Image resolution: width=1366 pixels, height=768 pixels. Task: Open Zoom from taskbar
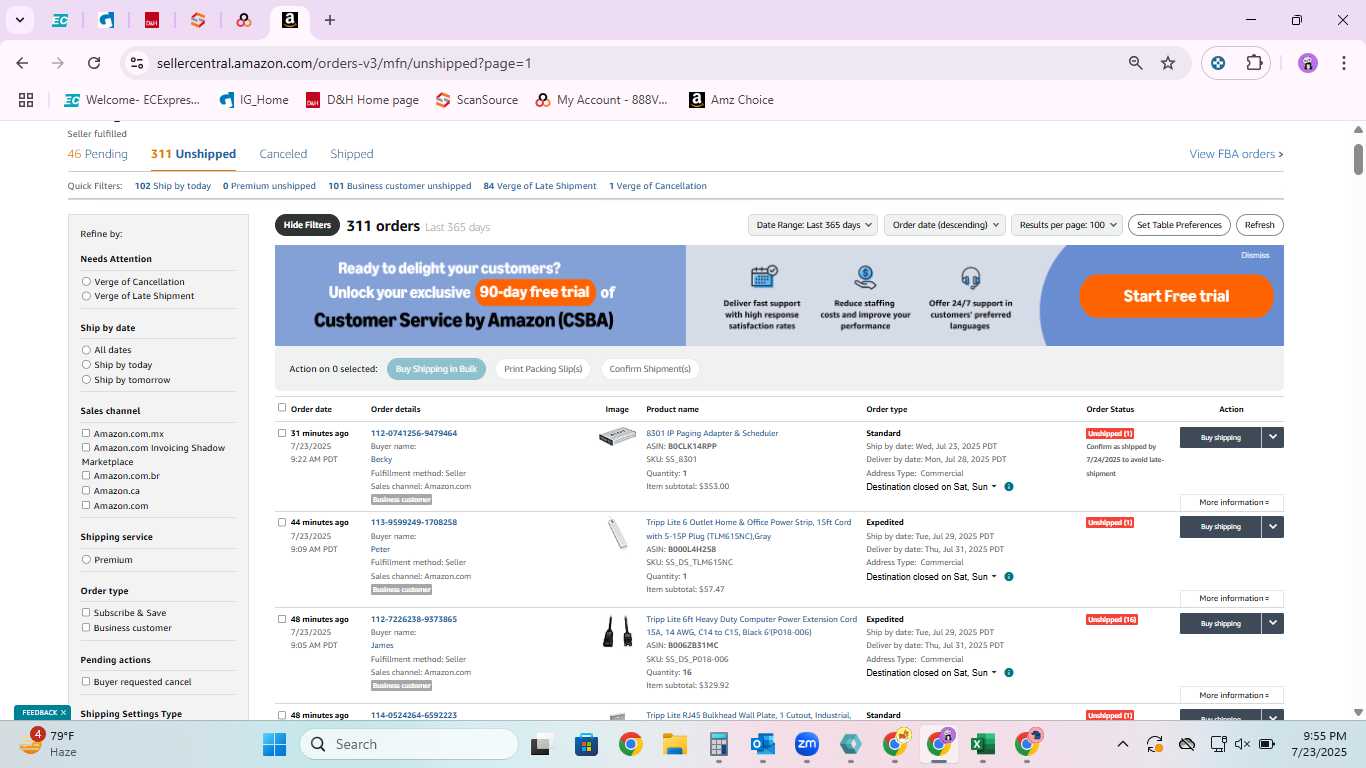806,744
